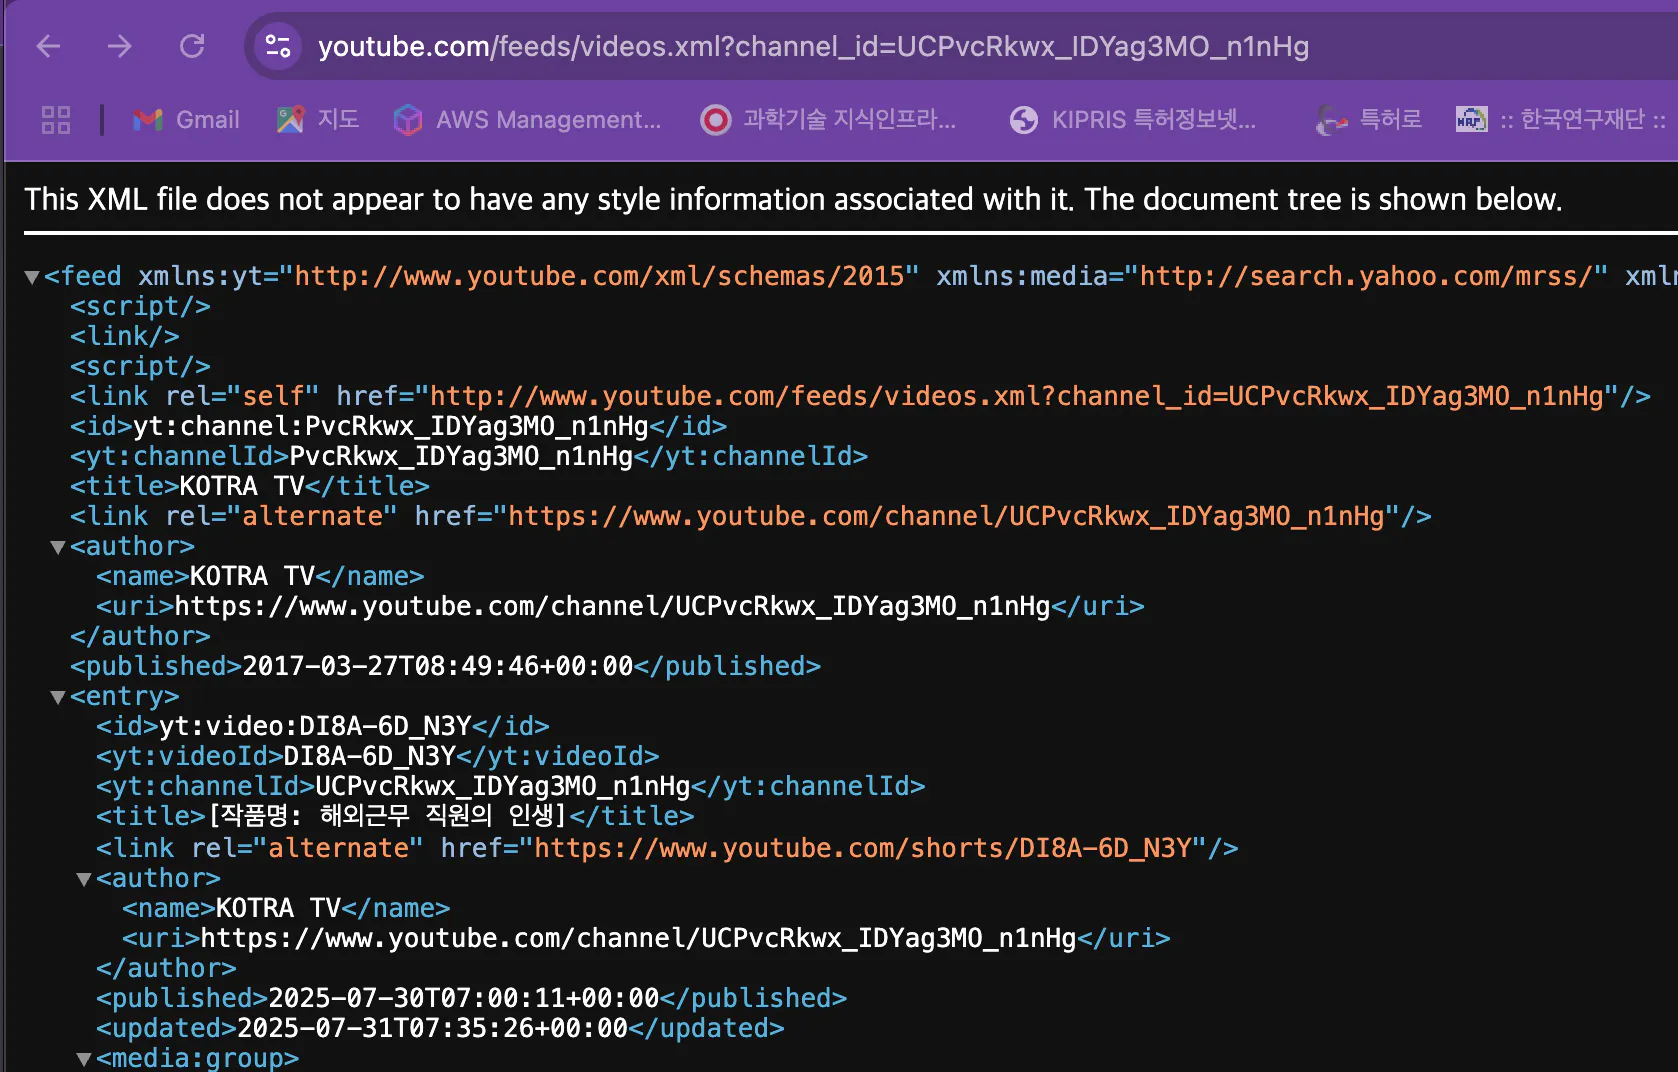Open the KIPRIS 특허정보넷 bookmark

pos(1133,120)
